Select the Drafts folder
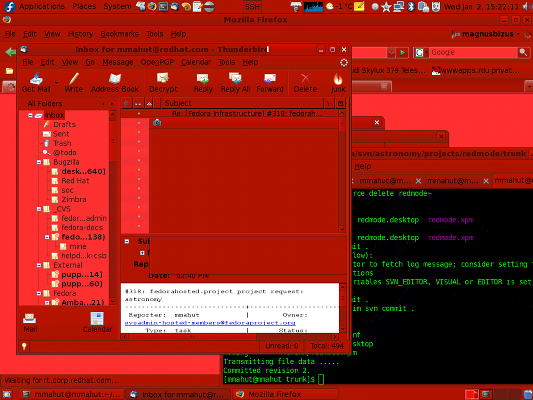533x400 pixels. (x=64, y=124)
